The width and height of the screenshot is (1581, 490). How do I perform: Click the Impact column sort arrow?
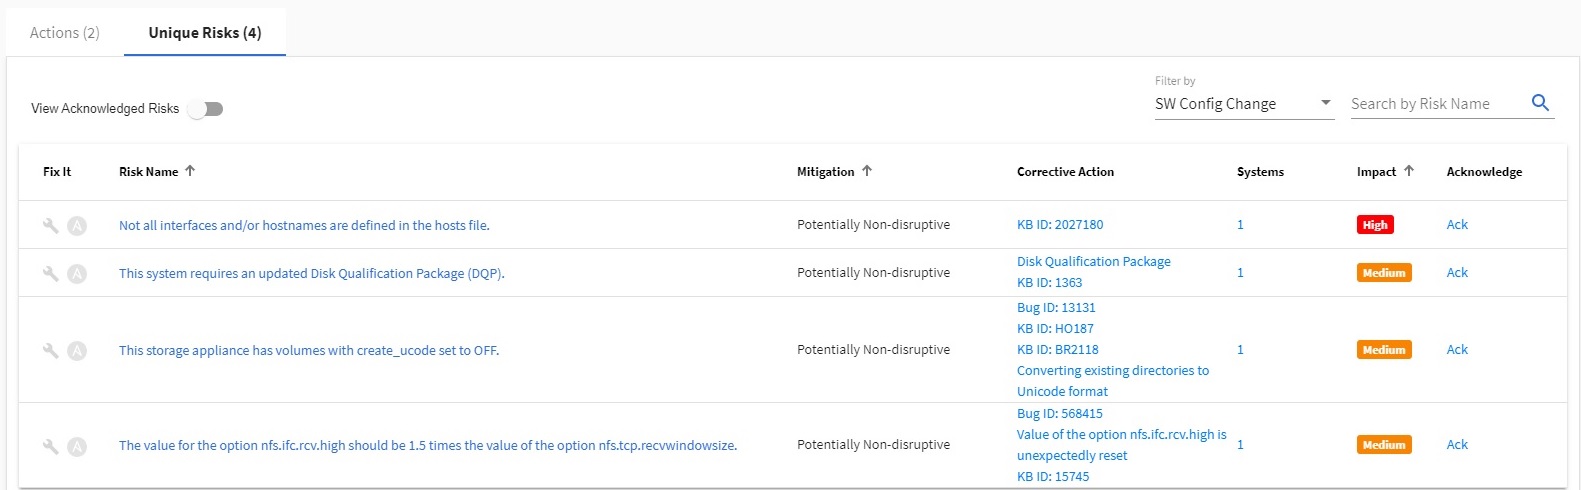pos(1409,171)
